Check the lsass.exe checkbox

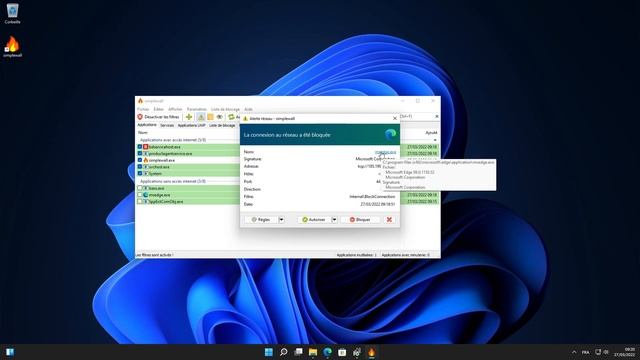click(x=140, y=188)
